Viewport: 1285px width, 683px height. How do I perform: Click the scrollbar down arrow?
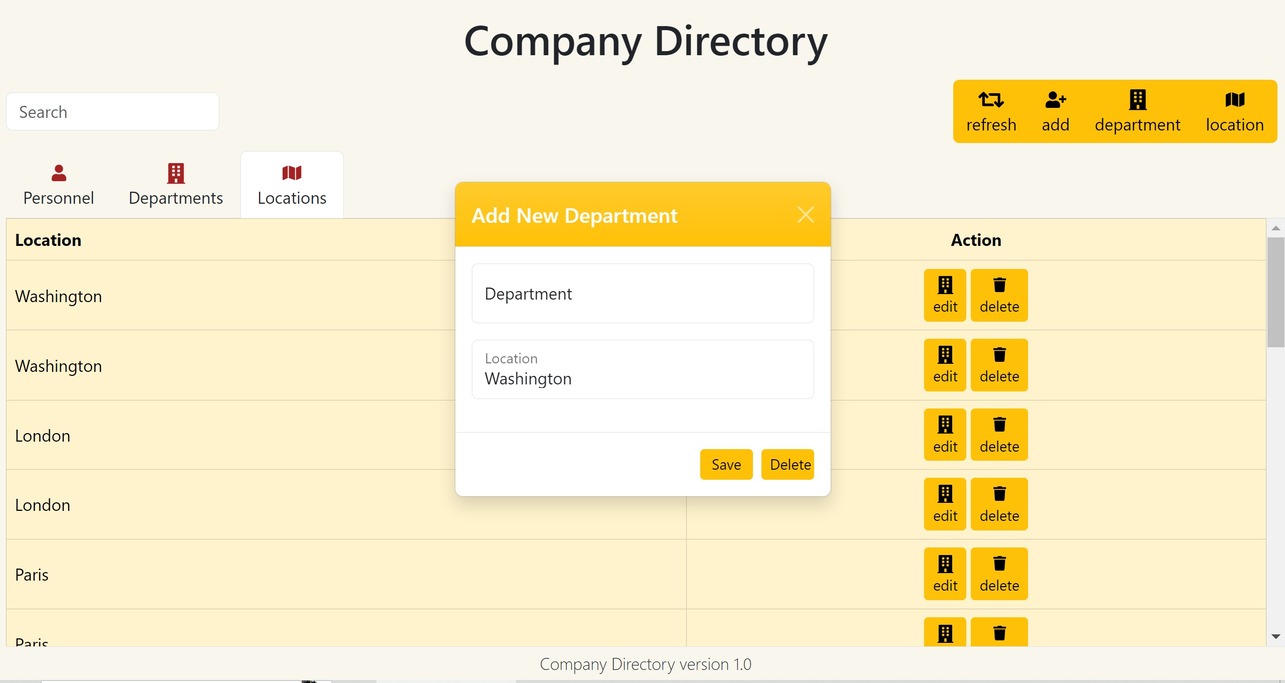click(x=1275, y=636)
